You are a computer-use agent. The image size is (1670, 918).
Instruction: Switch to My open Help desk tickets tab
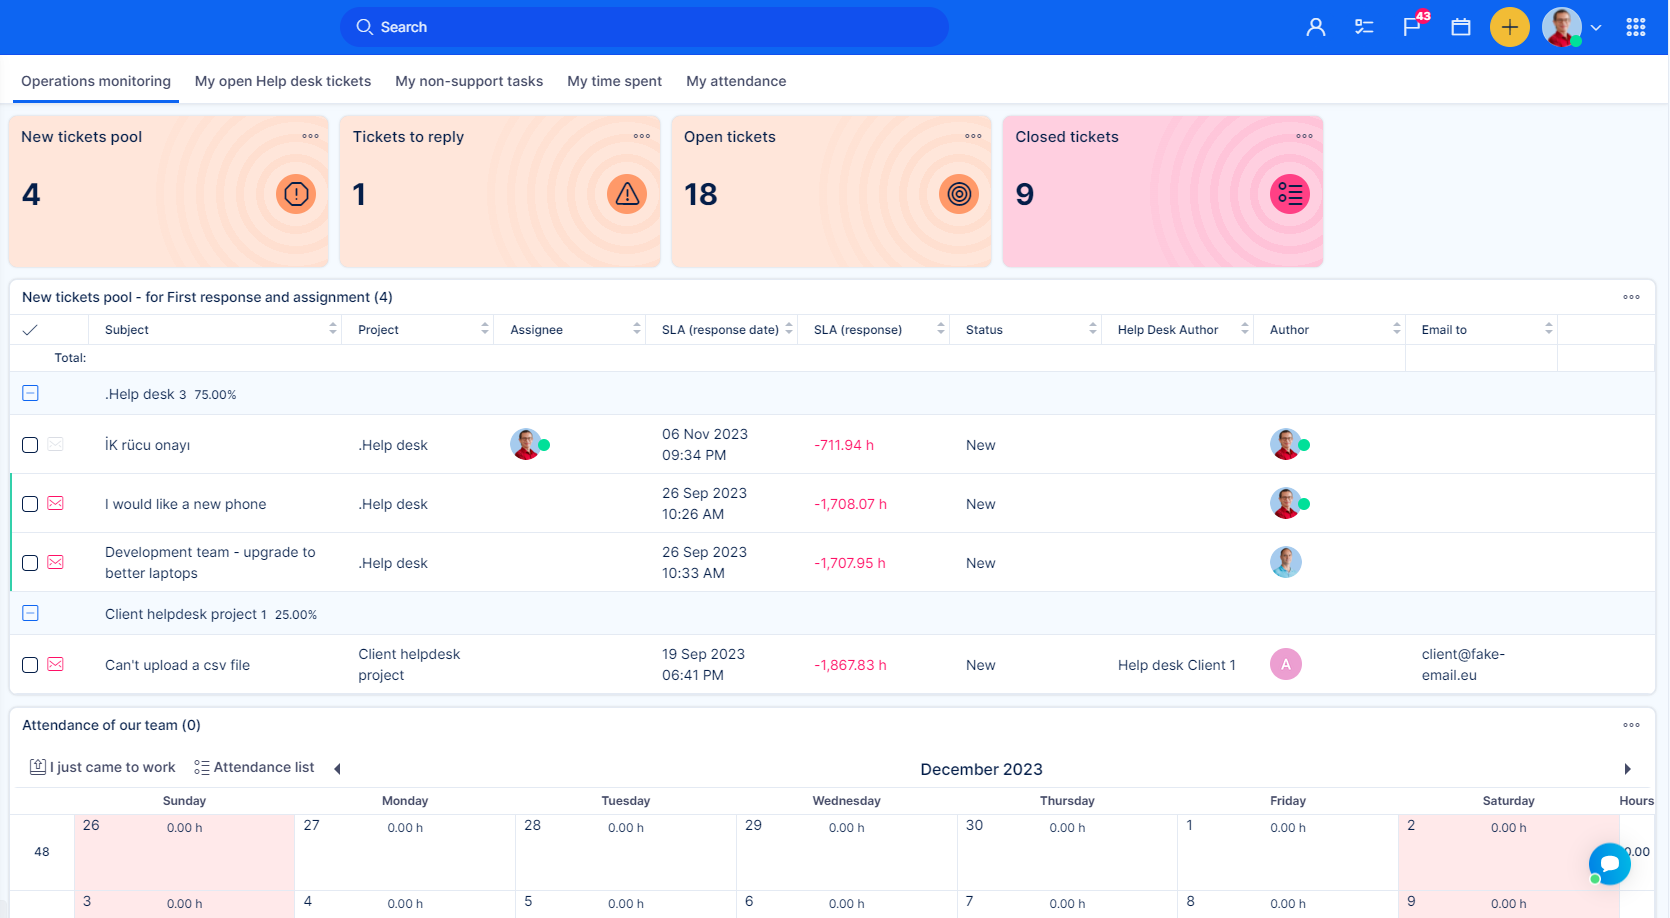[283, 81]
